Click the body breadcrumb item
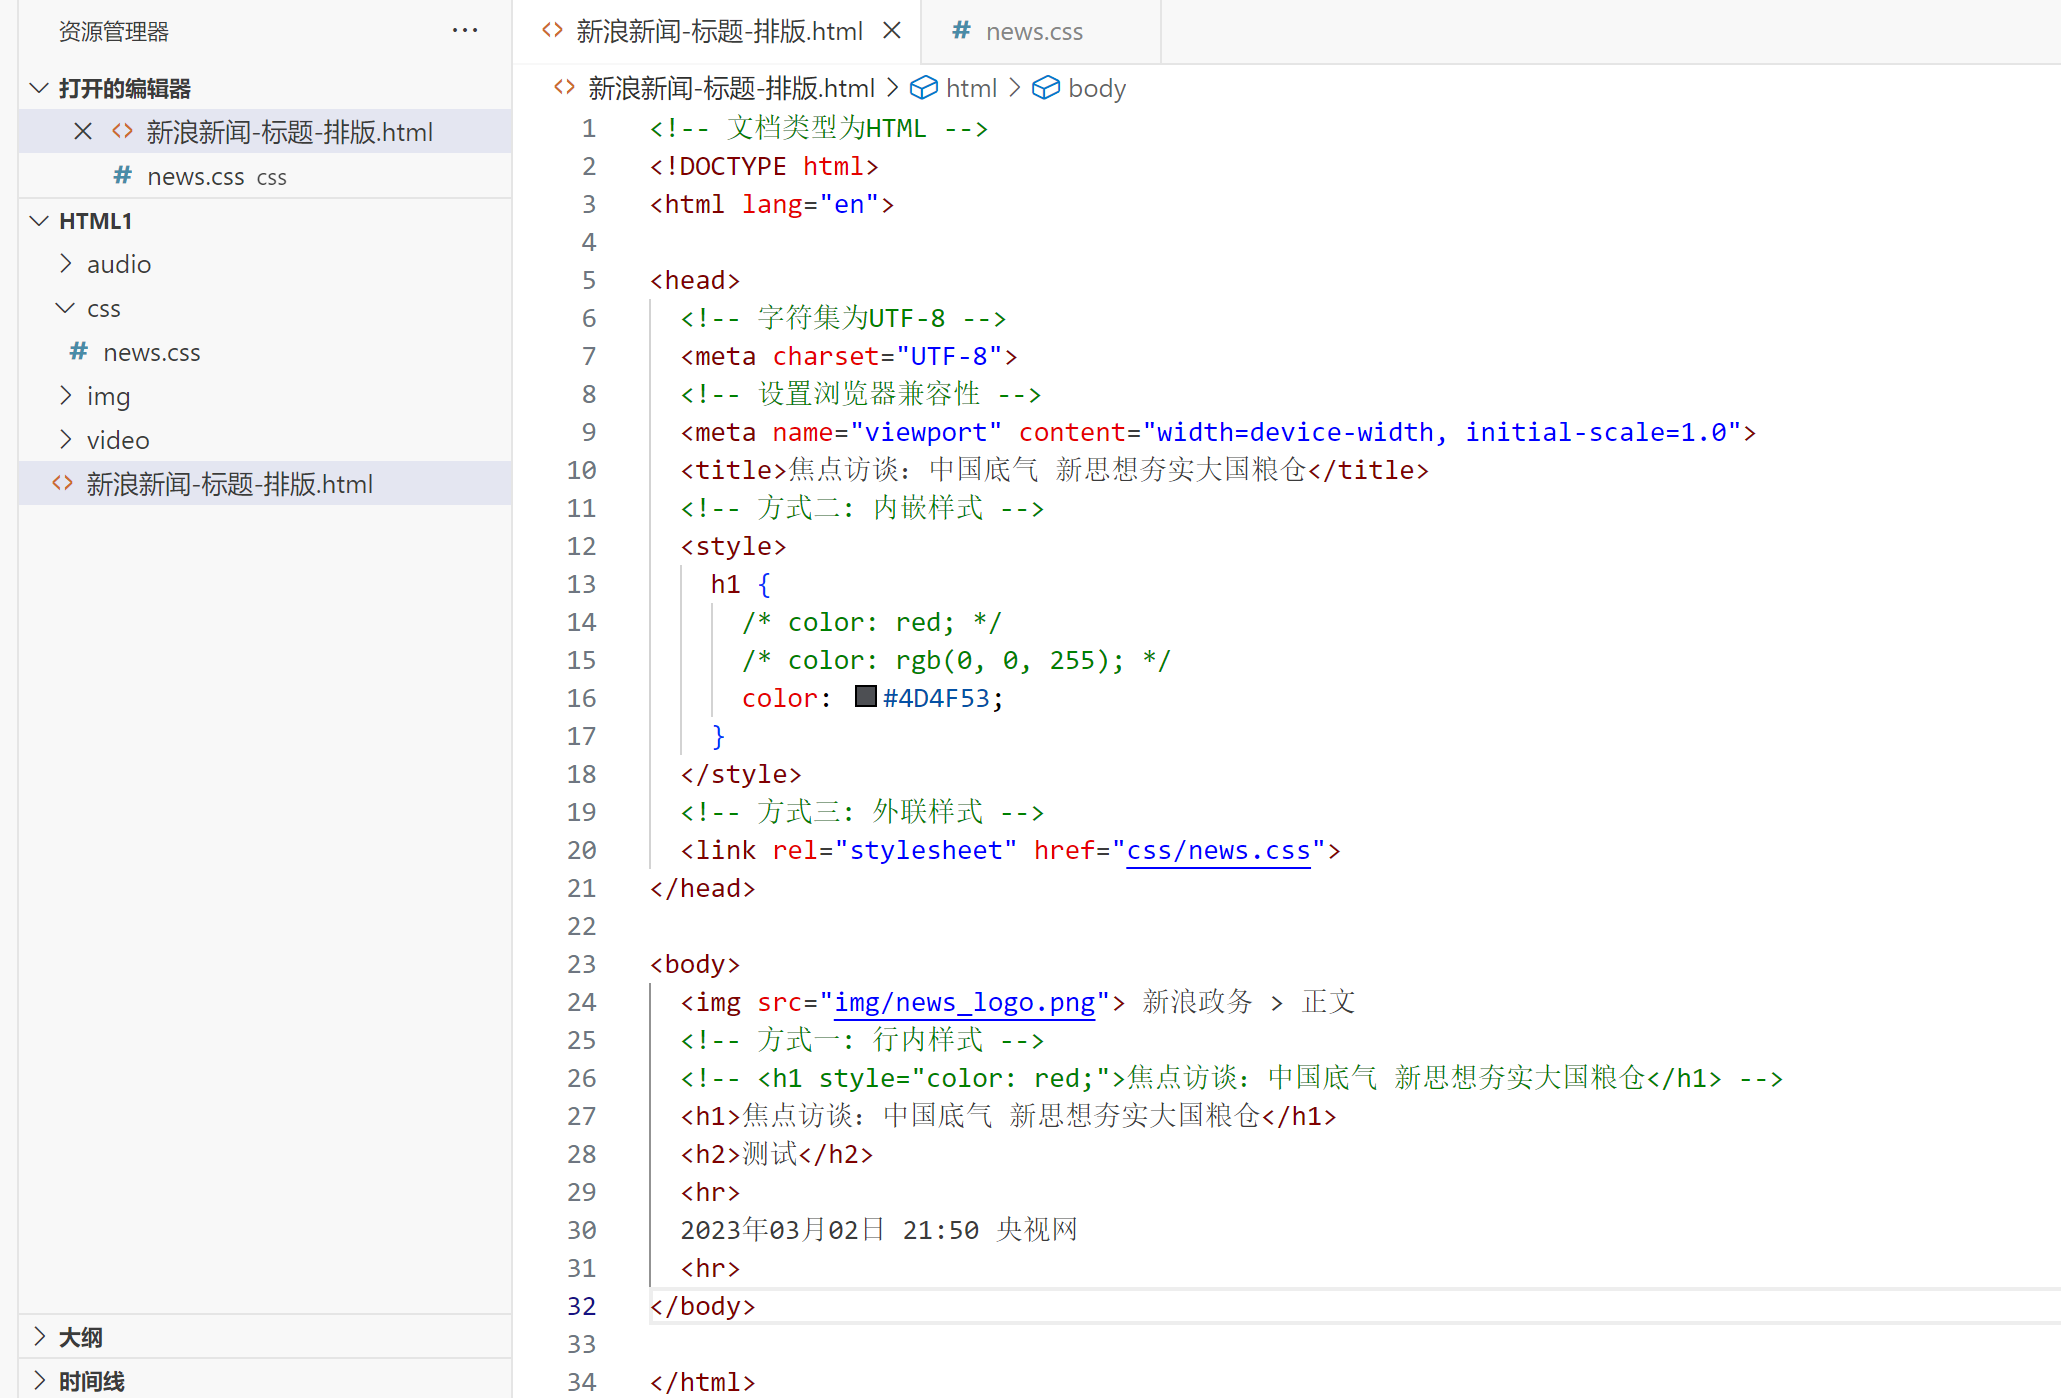Screen dimensions: 2061x1398 pyautogui.click(x=1097, y=88)
